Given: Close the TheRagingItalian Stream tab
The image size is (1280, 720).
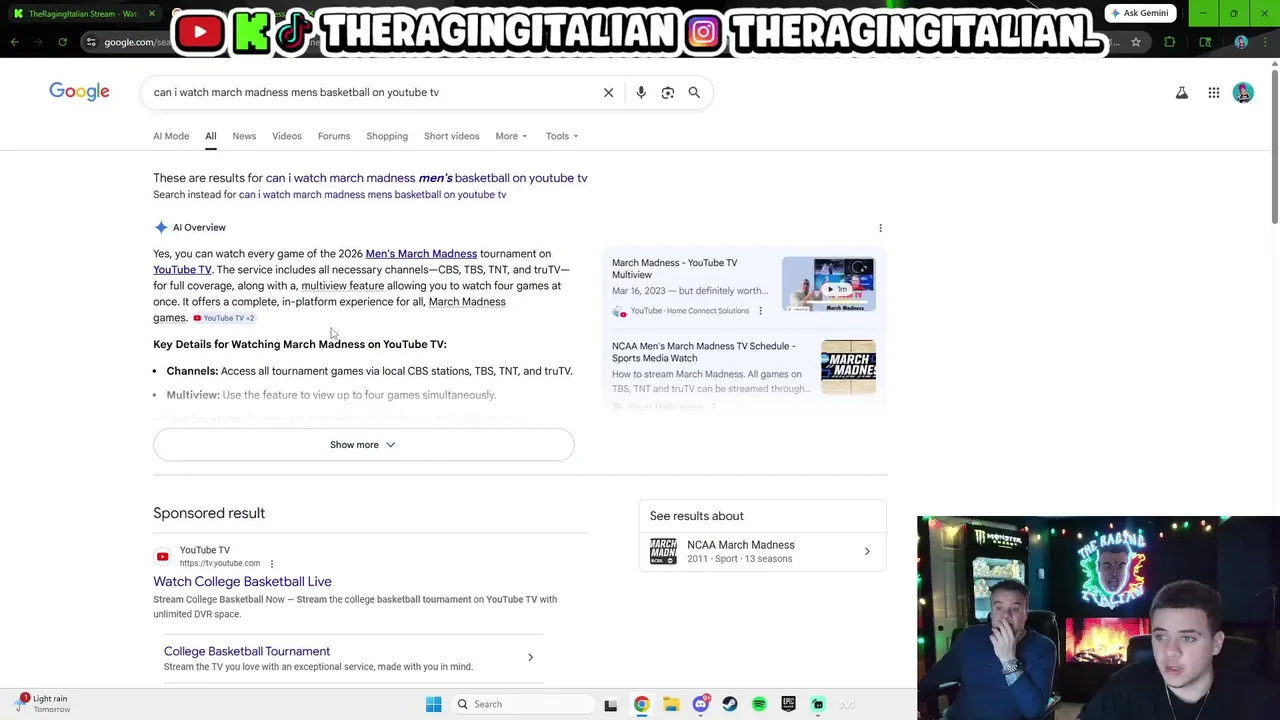Looking at the screenshot, I should [152, 14].
